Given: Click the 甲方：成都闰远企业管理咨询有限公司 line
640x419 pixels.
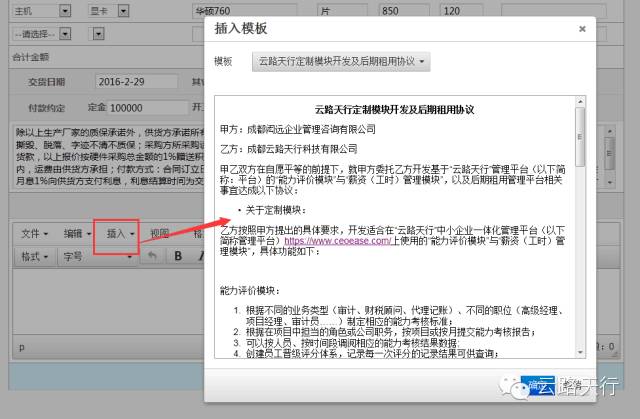Looking at the screenshot, I should click(x=298, y=129).
